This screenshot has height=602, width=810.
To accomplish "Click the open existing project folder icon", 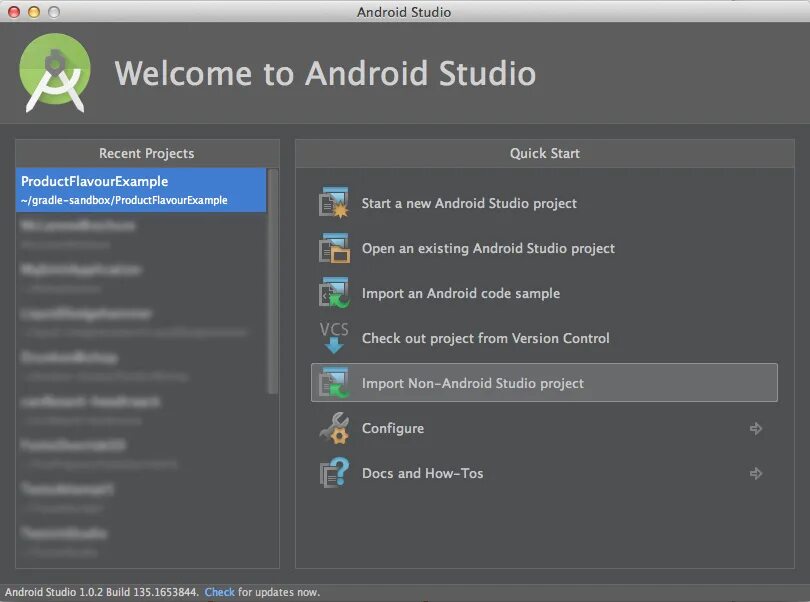I will [334, 248].
